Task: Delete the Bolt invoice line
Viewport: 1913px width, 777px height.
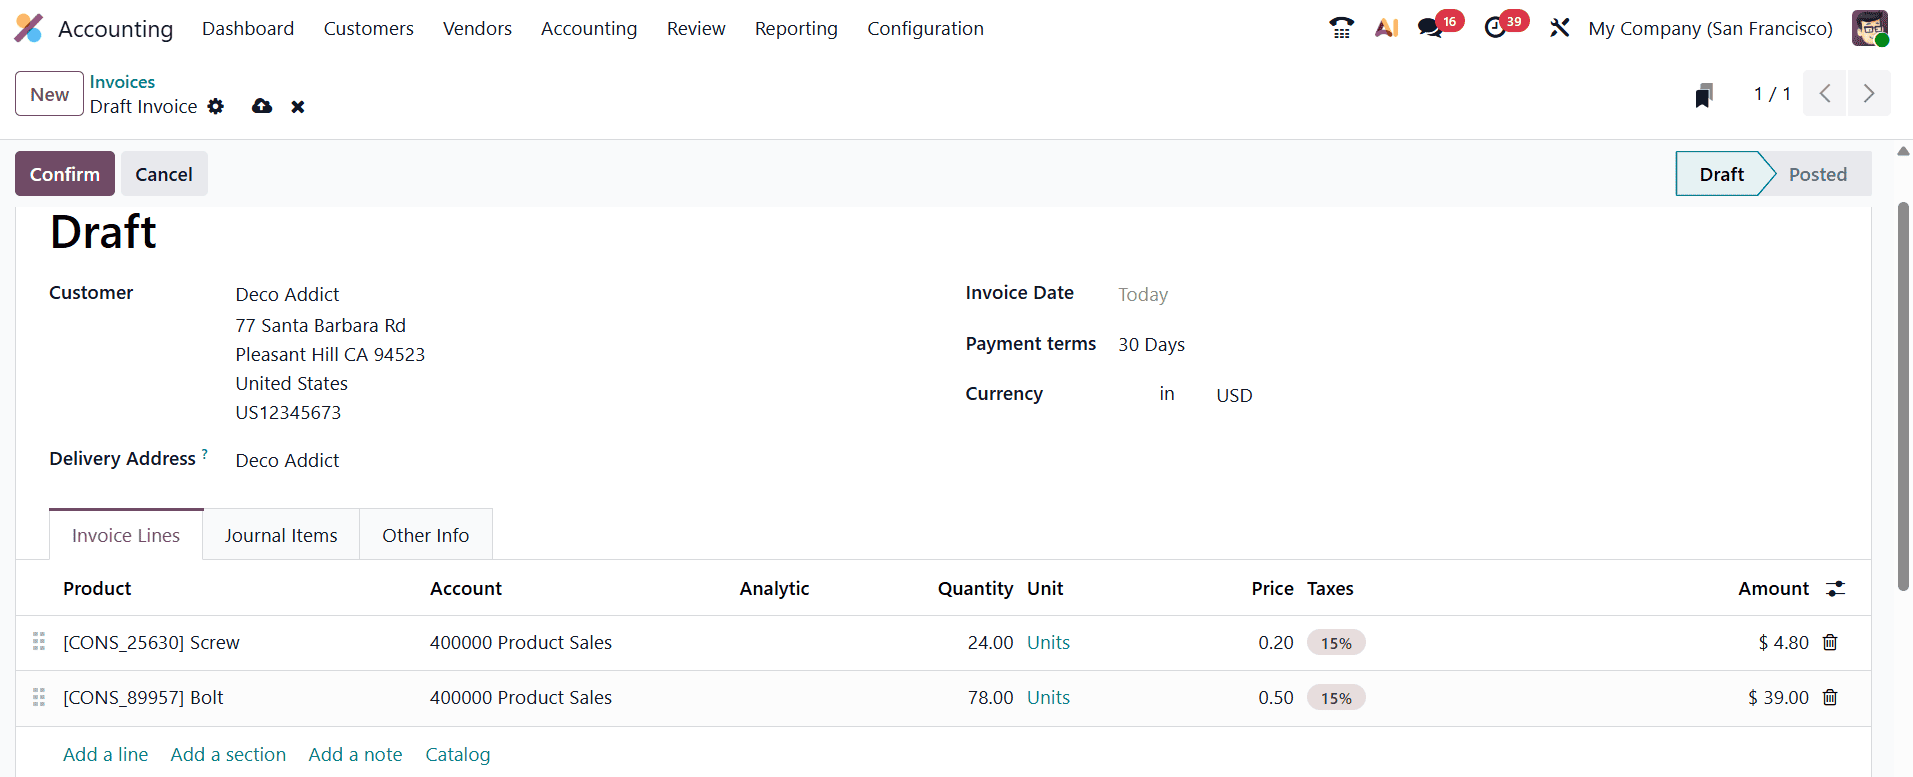Action: pyautogui.click(x=1830, y=697)
